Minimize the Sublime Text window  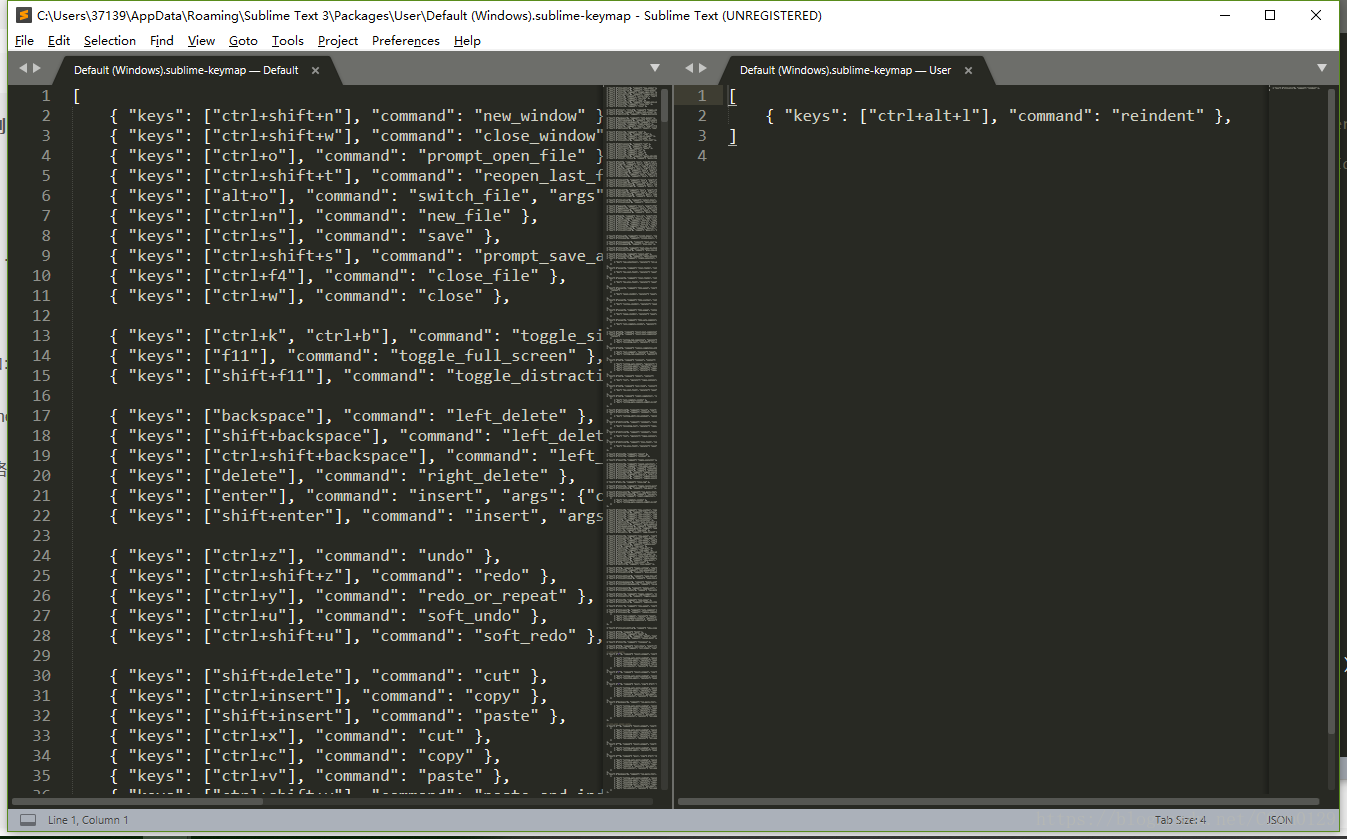[1224, 15]
